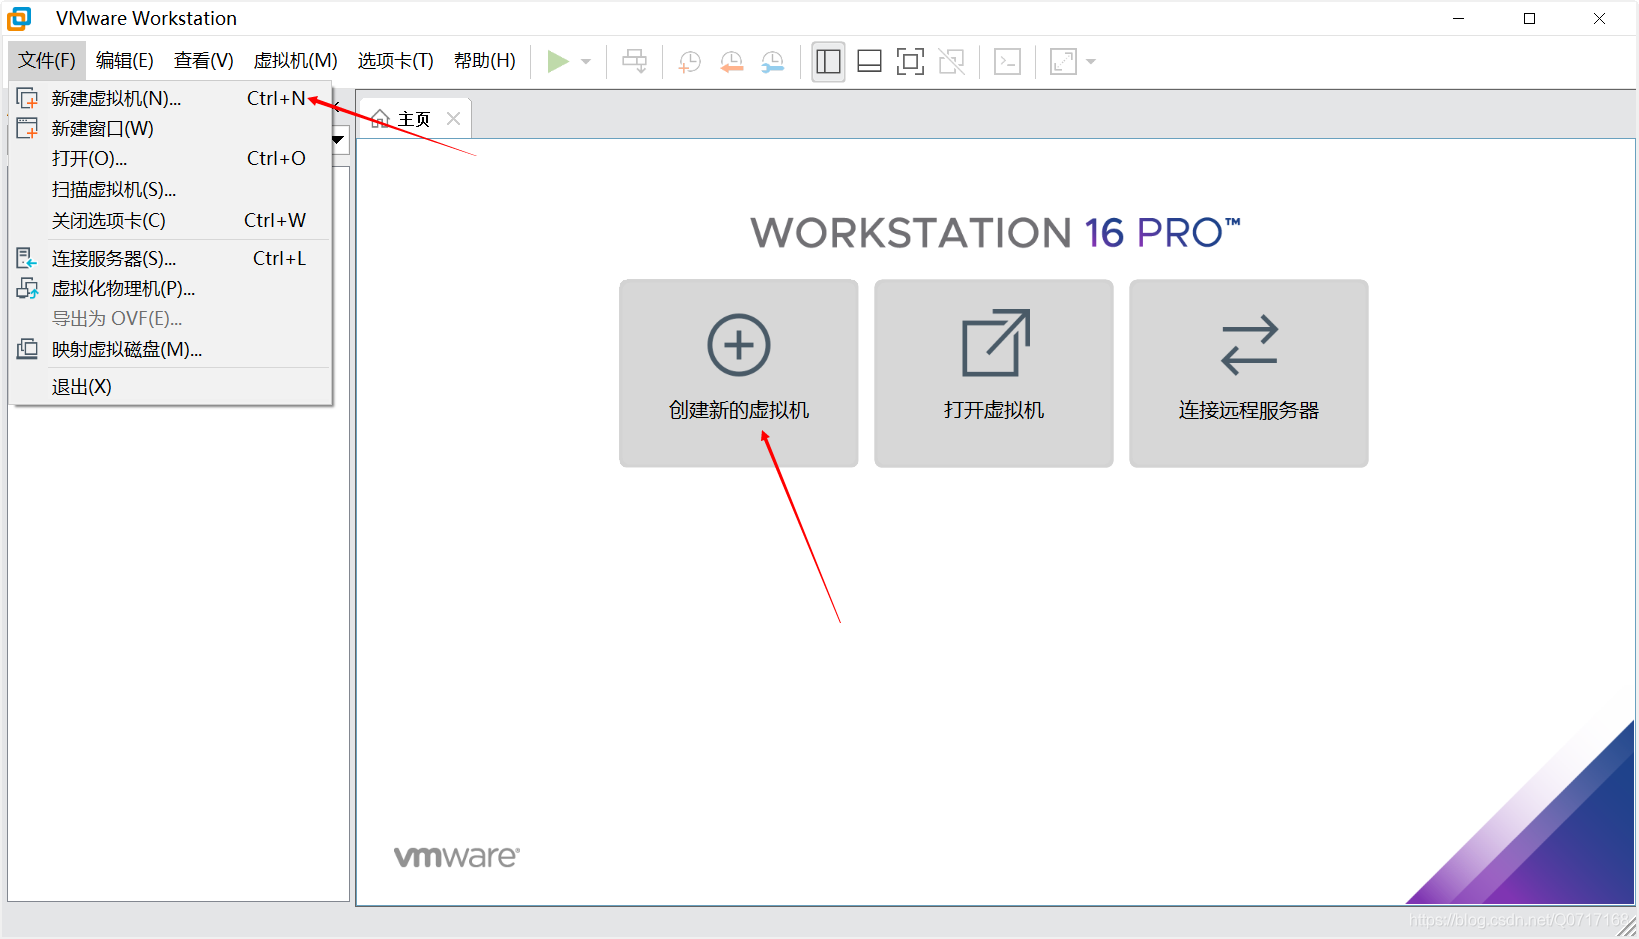
Task: Maximize the VMware Workstation window
Action: click(x=1529, y=18)
